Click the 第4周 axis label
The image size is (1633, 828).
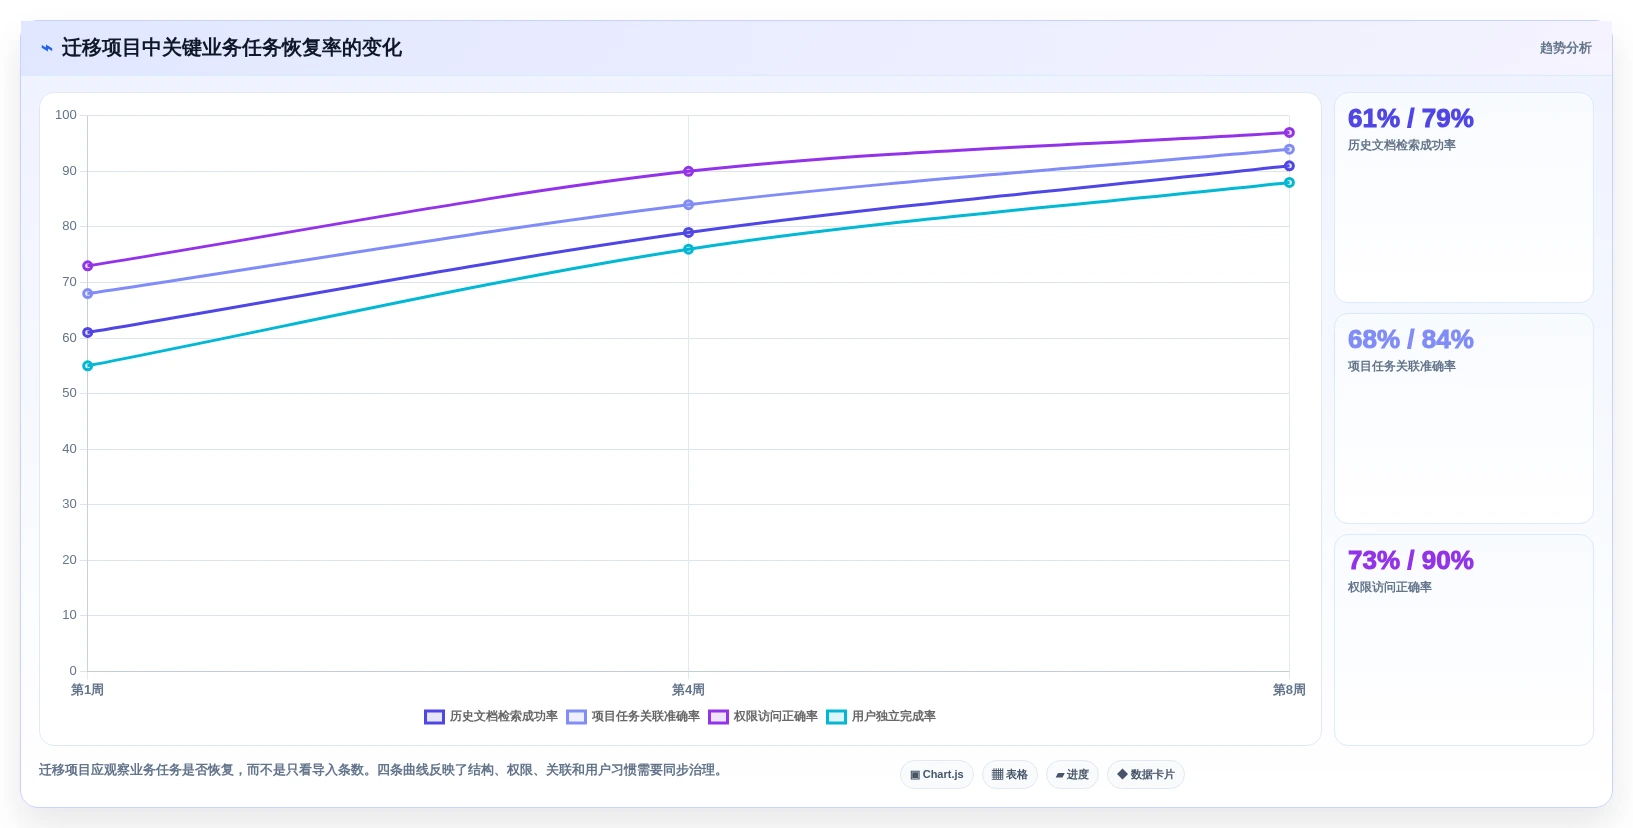click(x=688, y=690)
